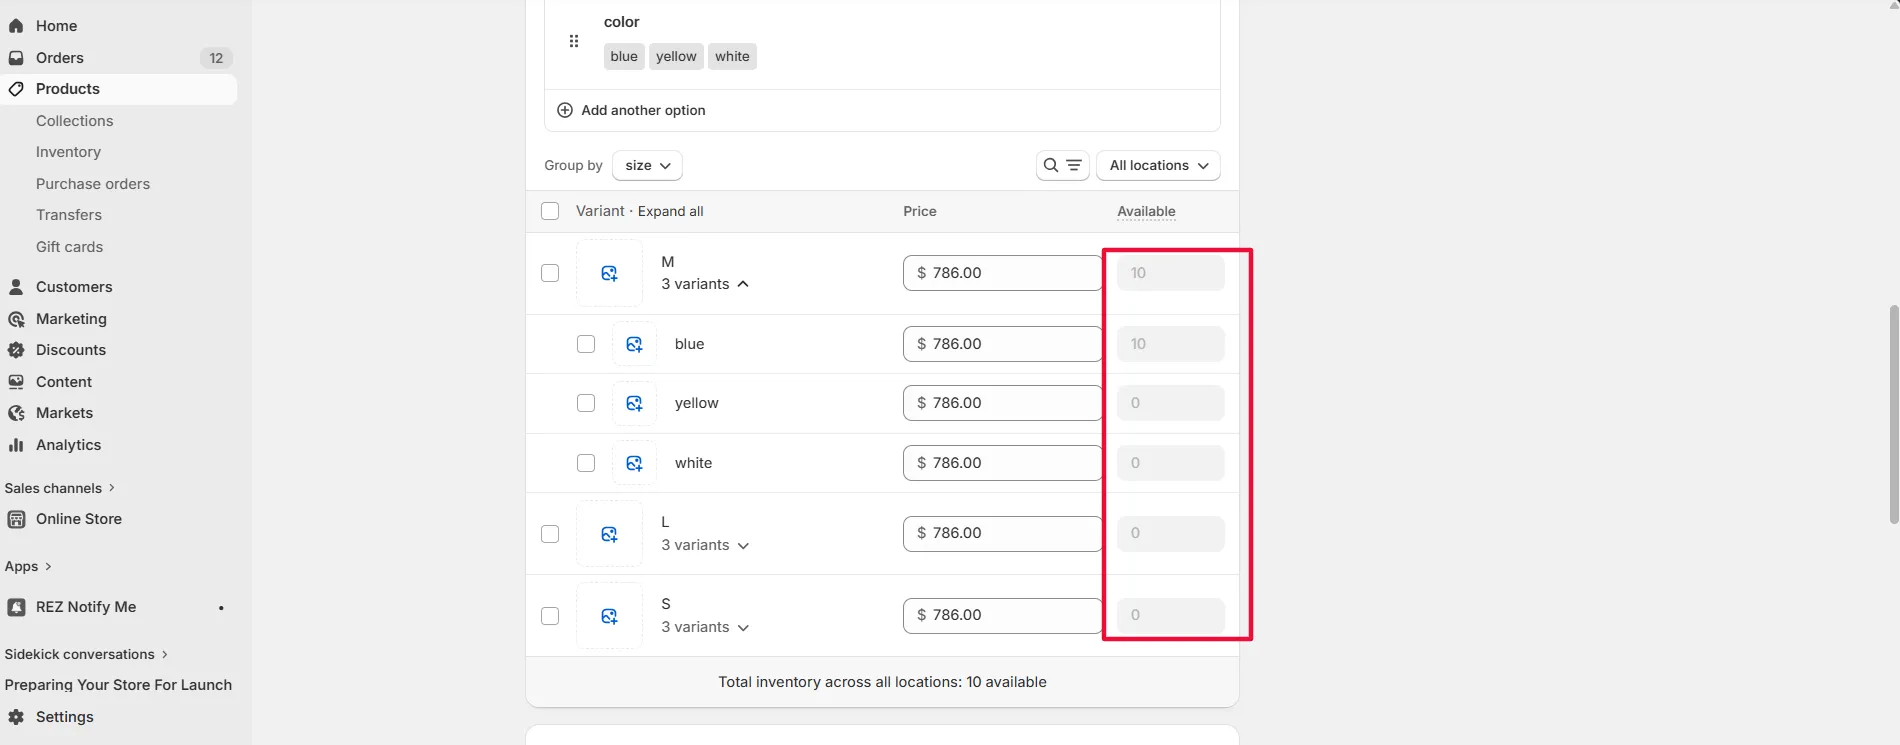Click Add another option
The width and height of the screenshot is (1900, 745).
pos(631,110)
